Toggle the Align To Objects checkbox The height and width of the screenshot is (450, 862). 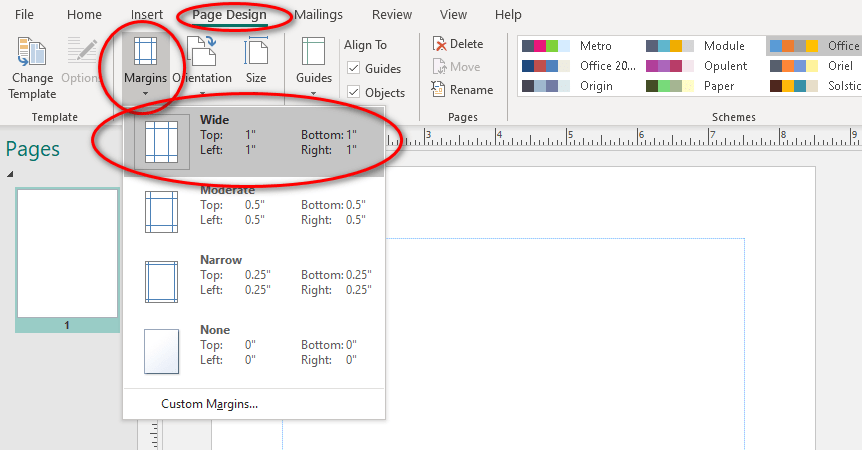tap(354, 93)
